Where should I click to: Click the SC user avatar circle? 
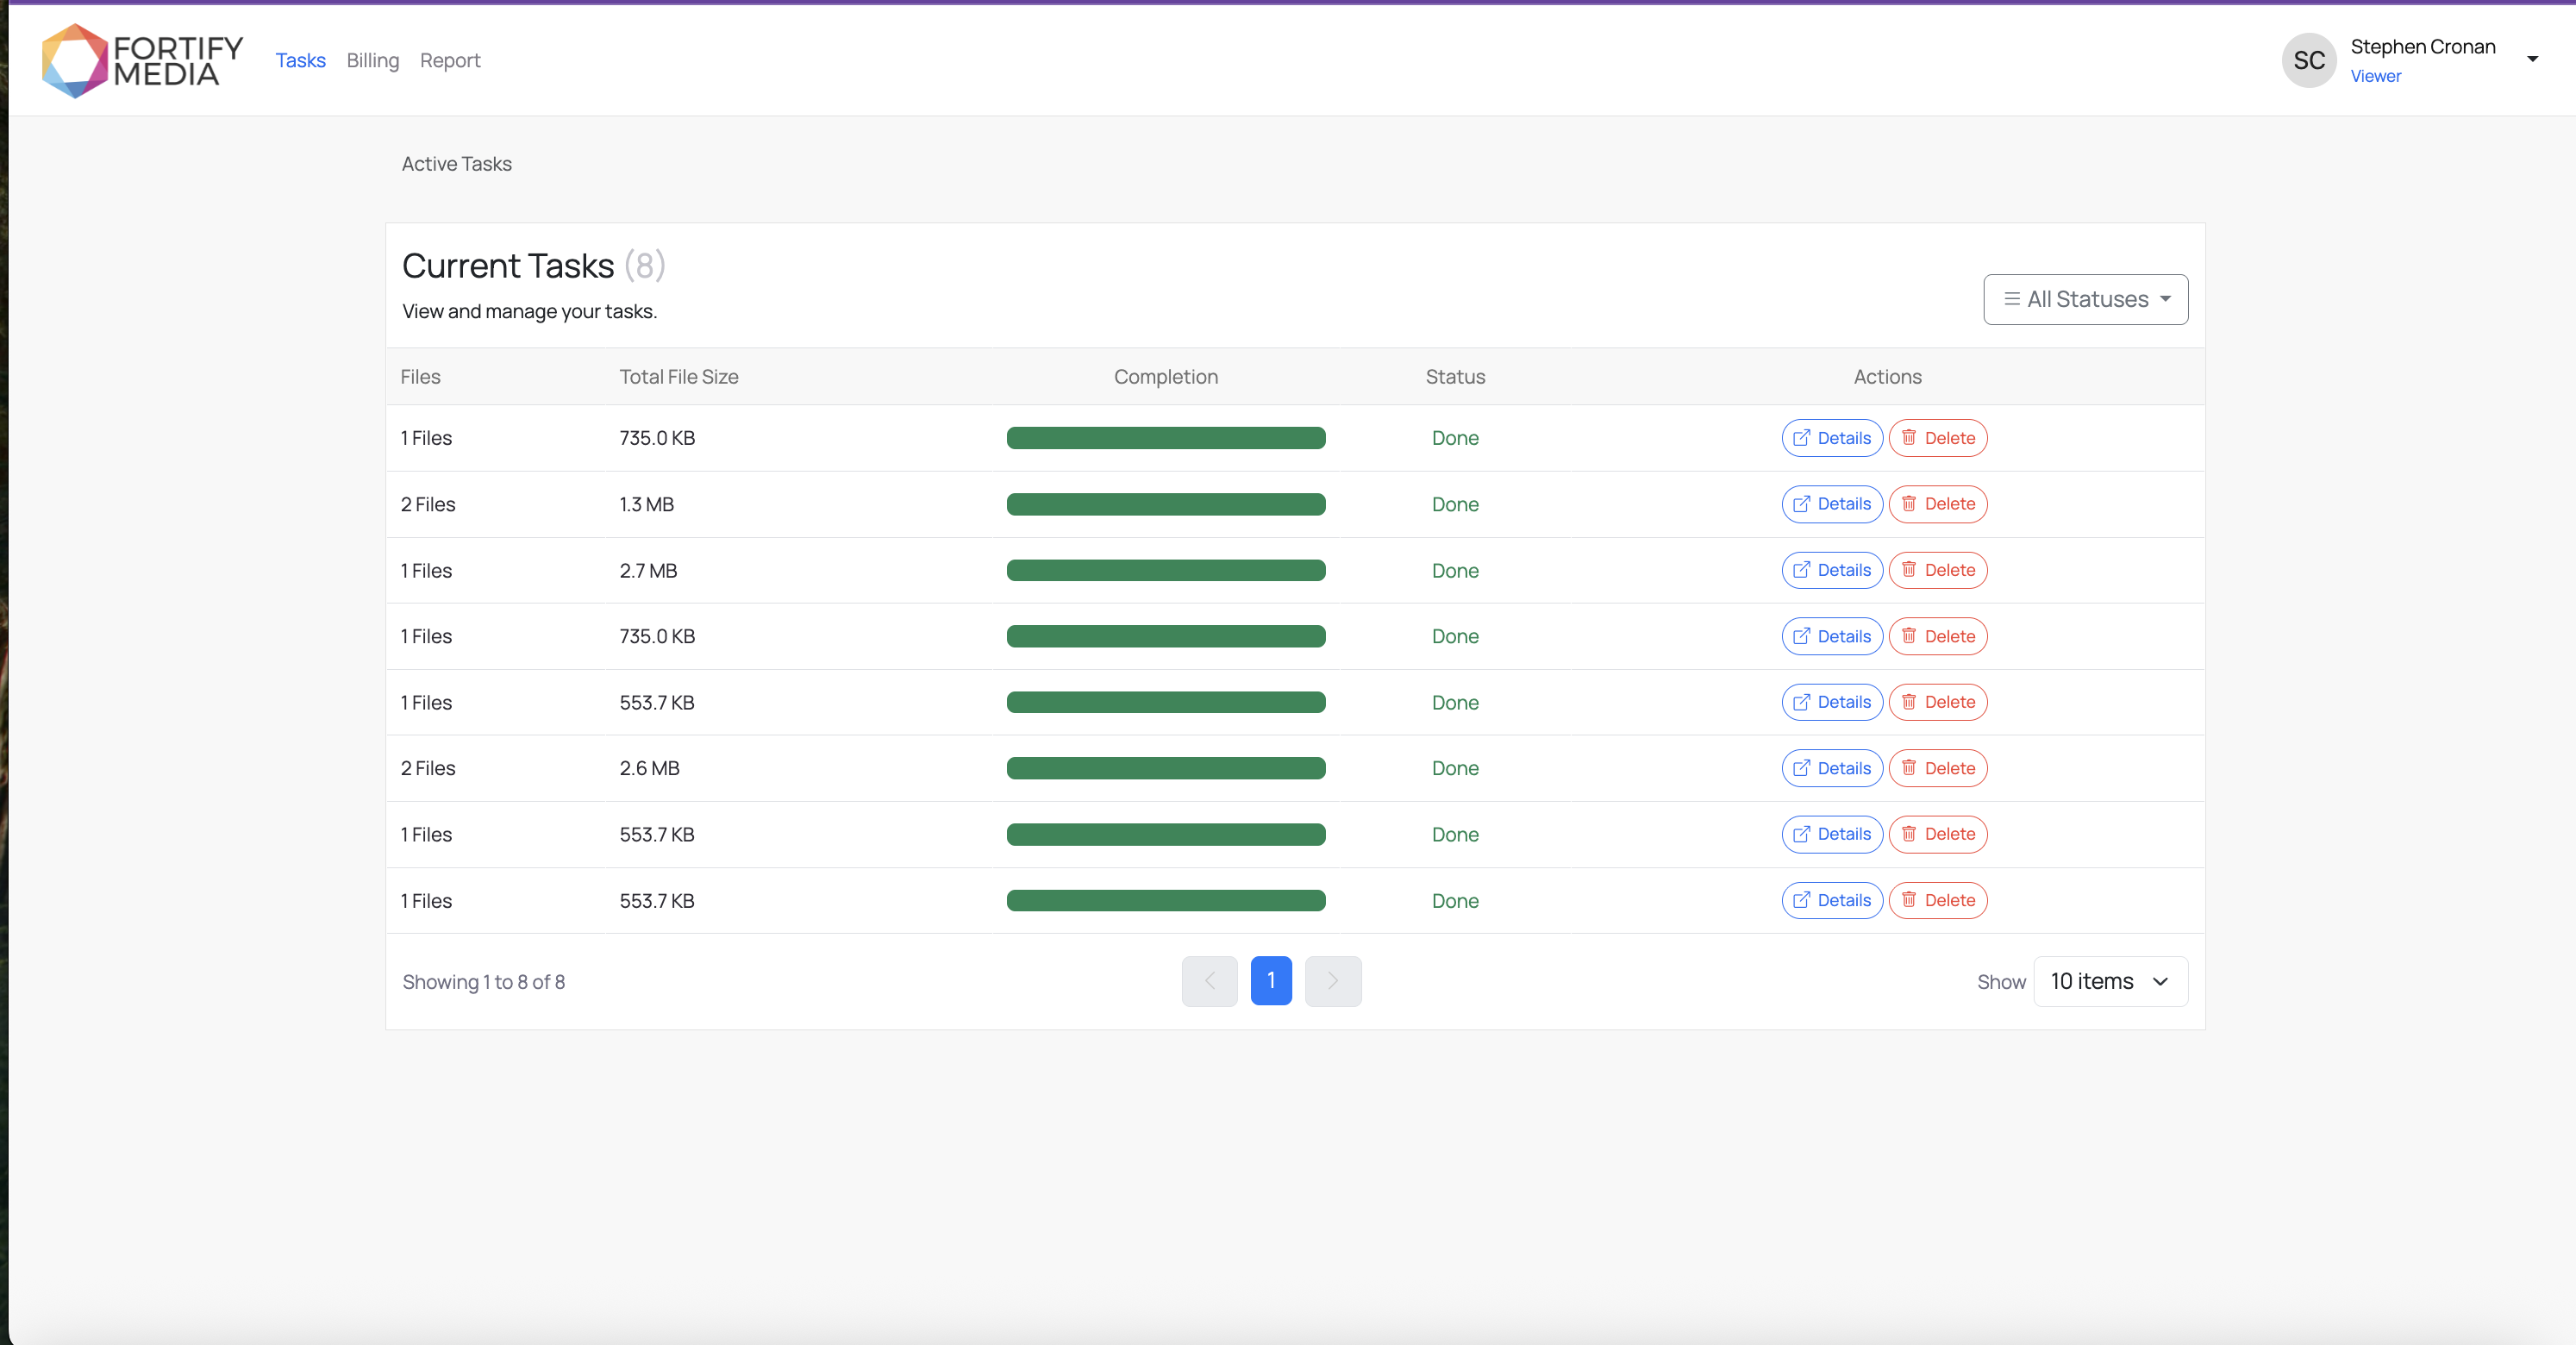pyautogui.click(x=2309, y=61)
